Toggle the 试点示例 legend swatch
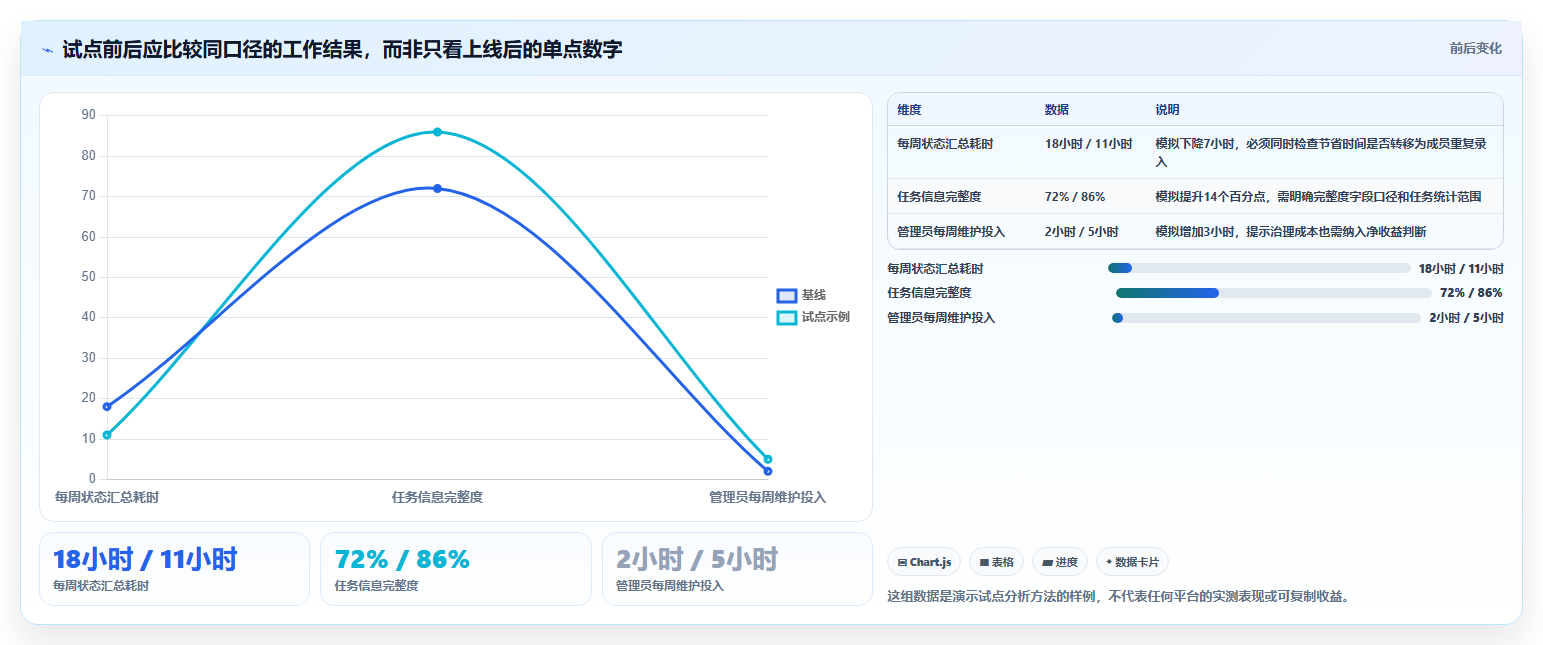Image resolution: width=1543 pixels, height=645 pixels. tap(787, 317)
